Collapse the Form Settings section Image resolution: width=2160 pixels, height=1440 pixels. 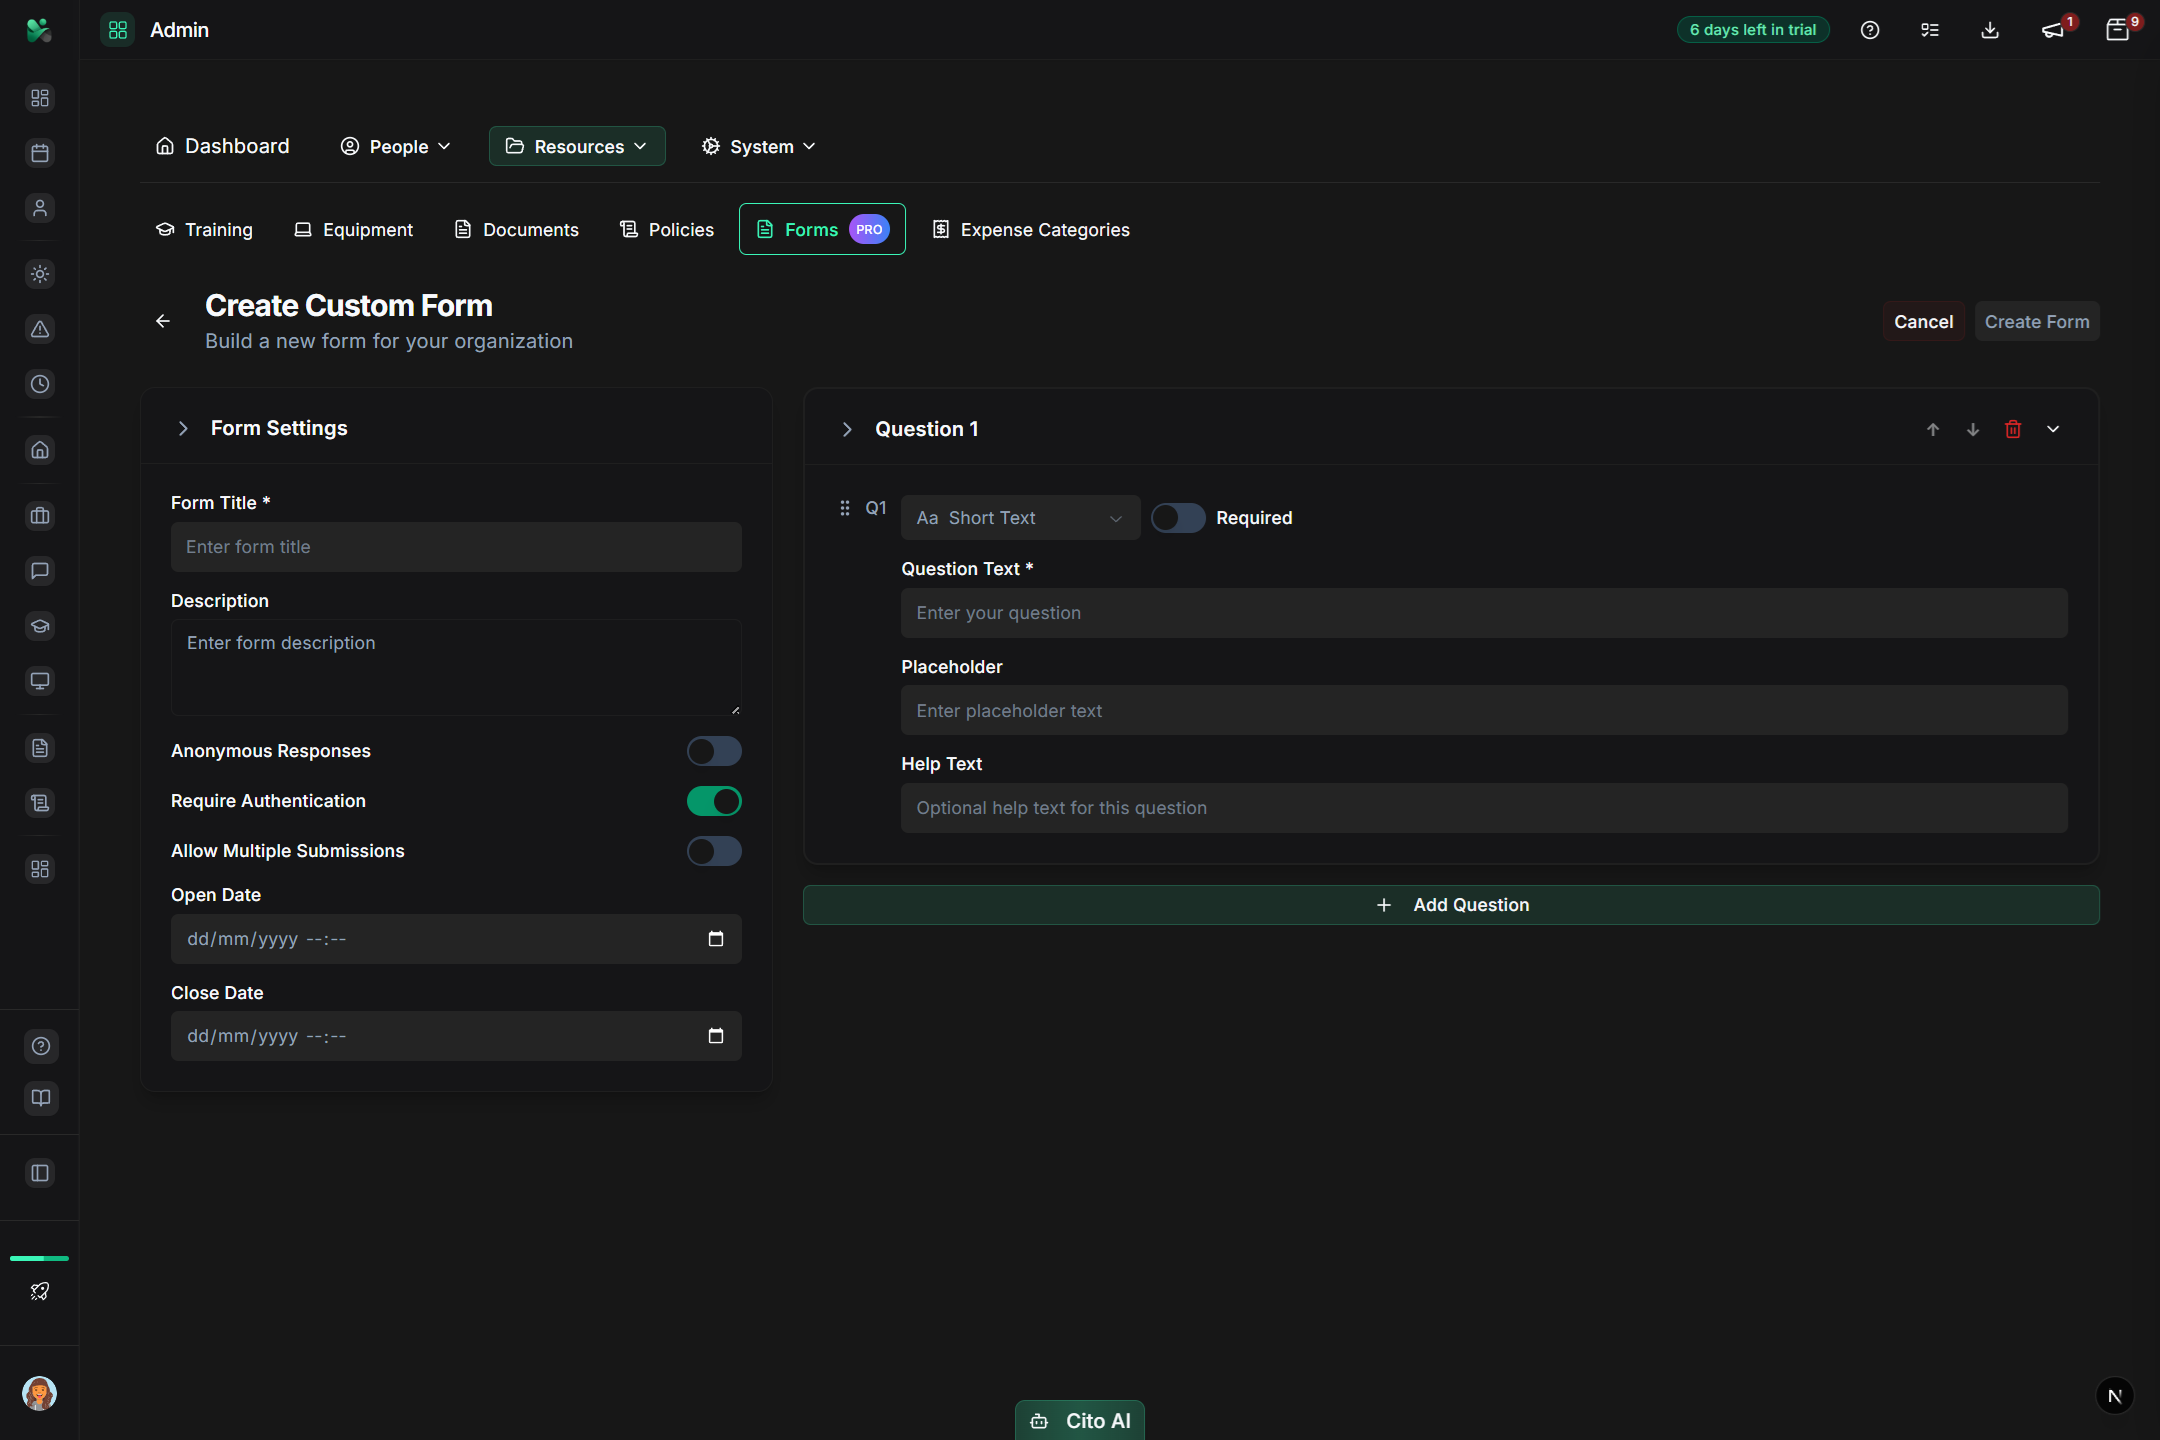coord(184,428)
